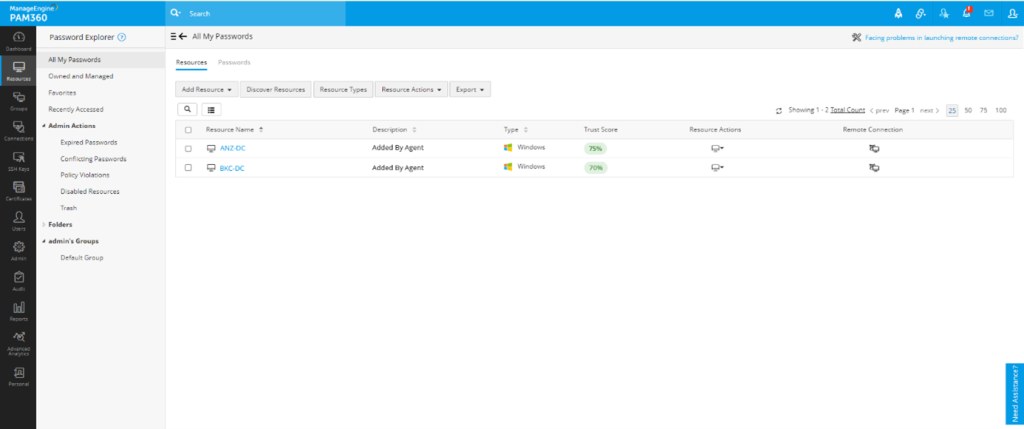Open the BKC-DC resource link
This screenshot has width=1024, height=429.
(232, 168)
